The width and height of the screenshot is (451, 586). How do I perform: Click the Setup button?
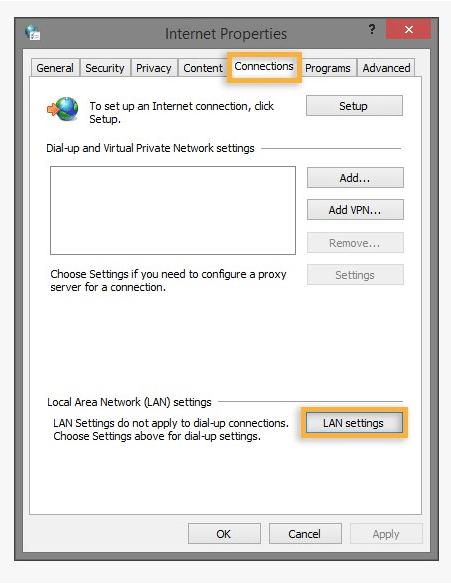coord(354,106)
